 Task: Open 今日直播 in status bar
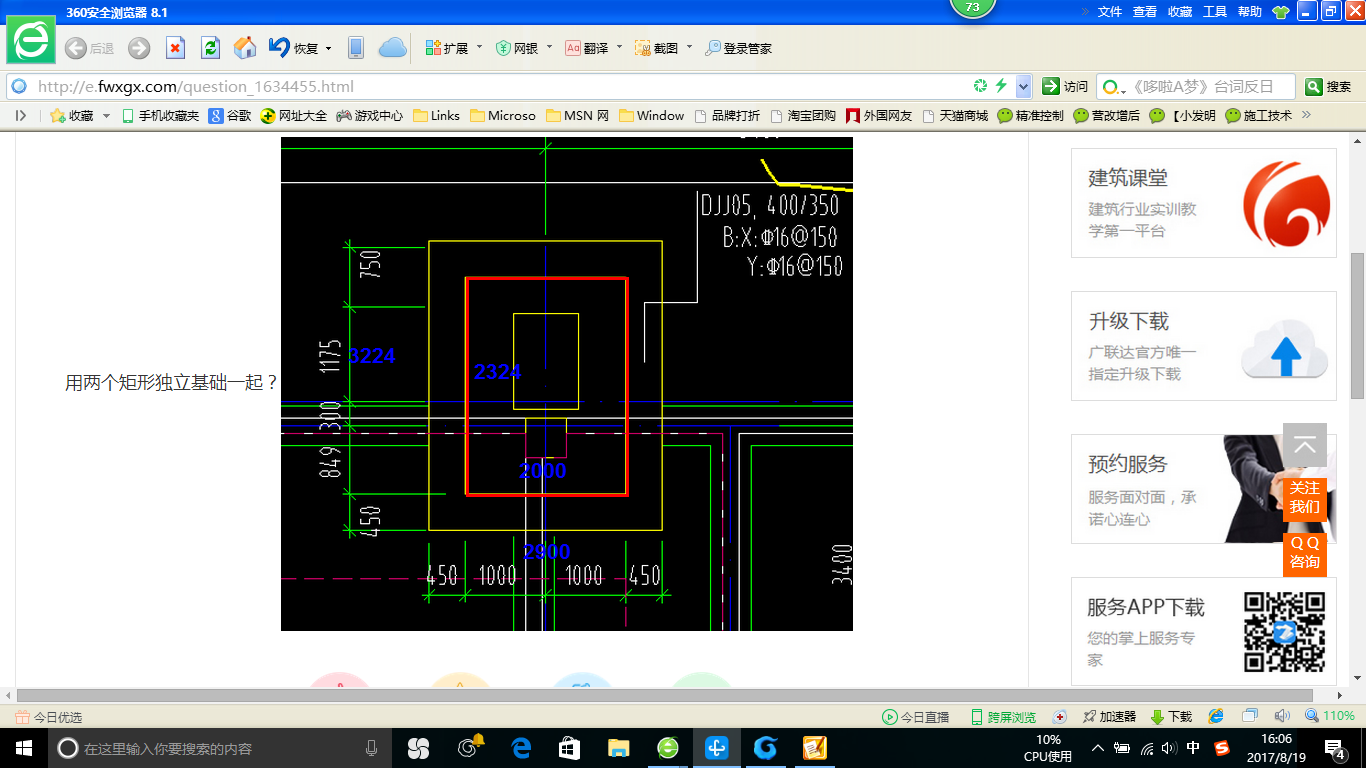point(915,717)
